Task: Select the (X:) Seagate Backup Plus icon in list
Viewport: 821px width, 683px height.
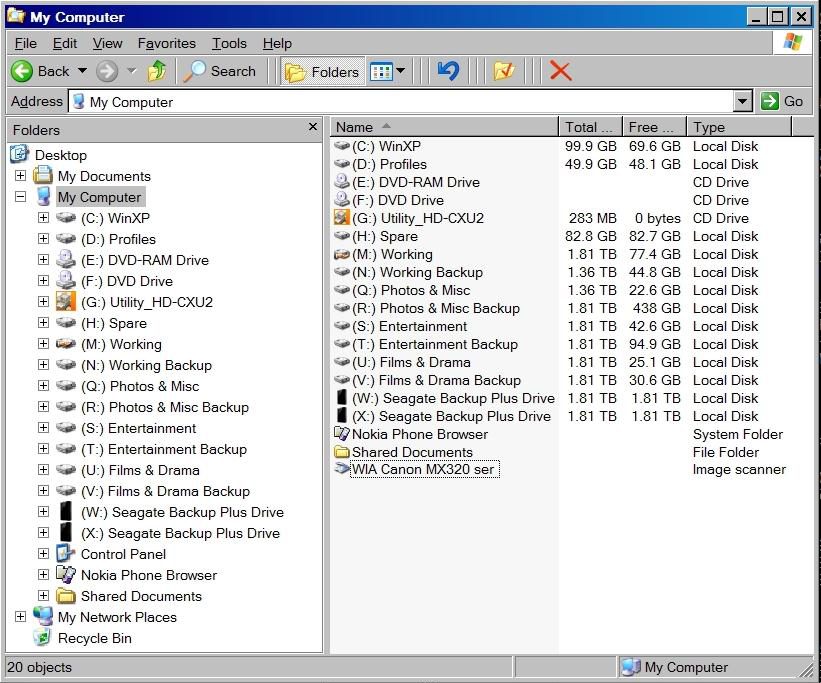Action: (342, 415)
